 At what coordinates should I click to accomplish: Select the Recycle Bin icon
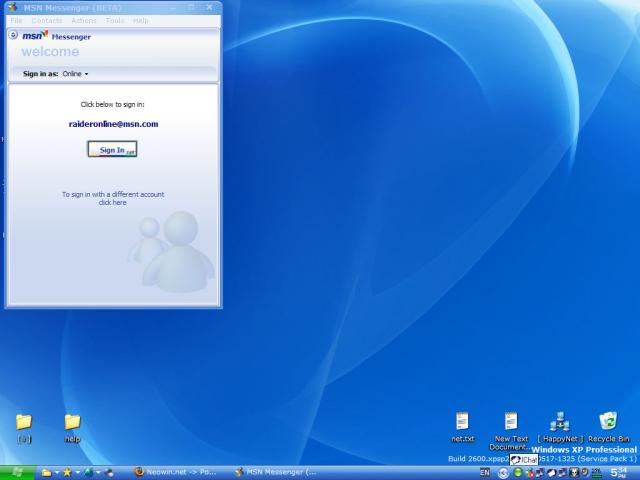tap(609, 427)
